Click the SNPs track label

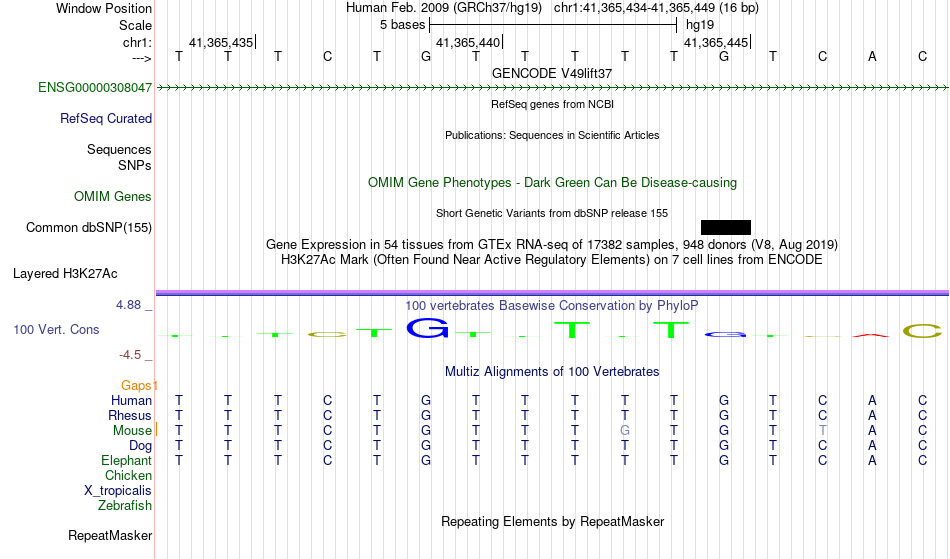(135, 165)
